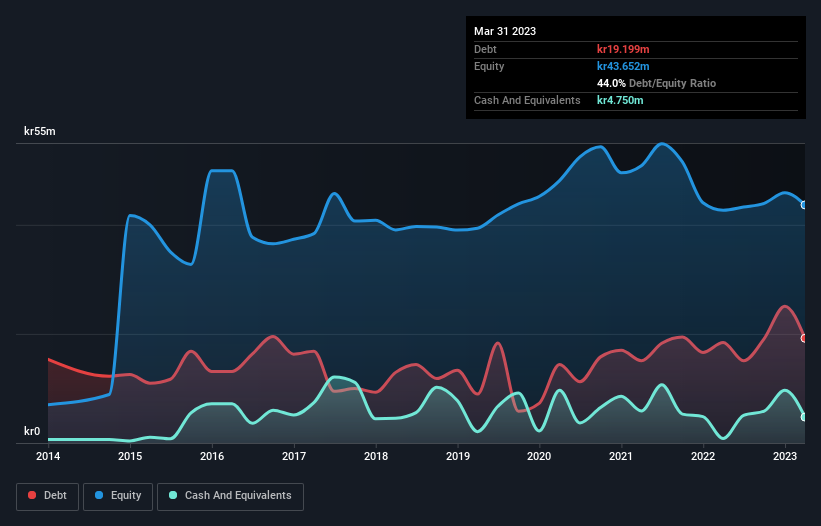Select the 2022 x-axis label
Image resolution: width=821 pixels, height=526 pixels.
[703, 456]
